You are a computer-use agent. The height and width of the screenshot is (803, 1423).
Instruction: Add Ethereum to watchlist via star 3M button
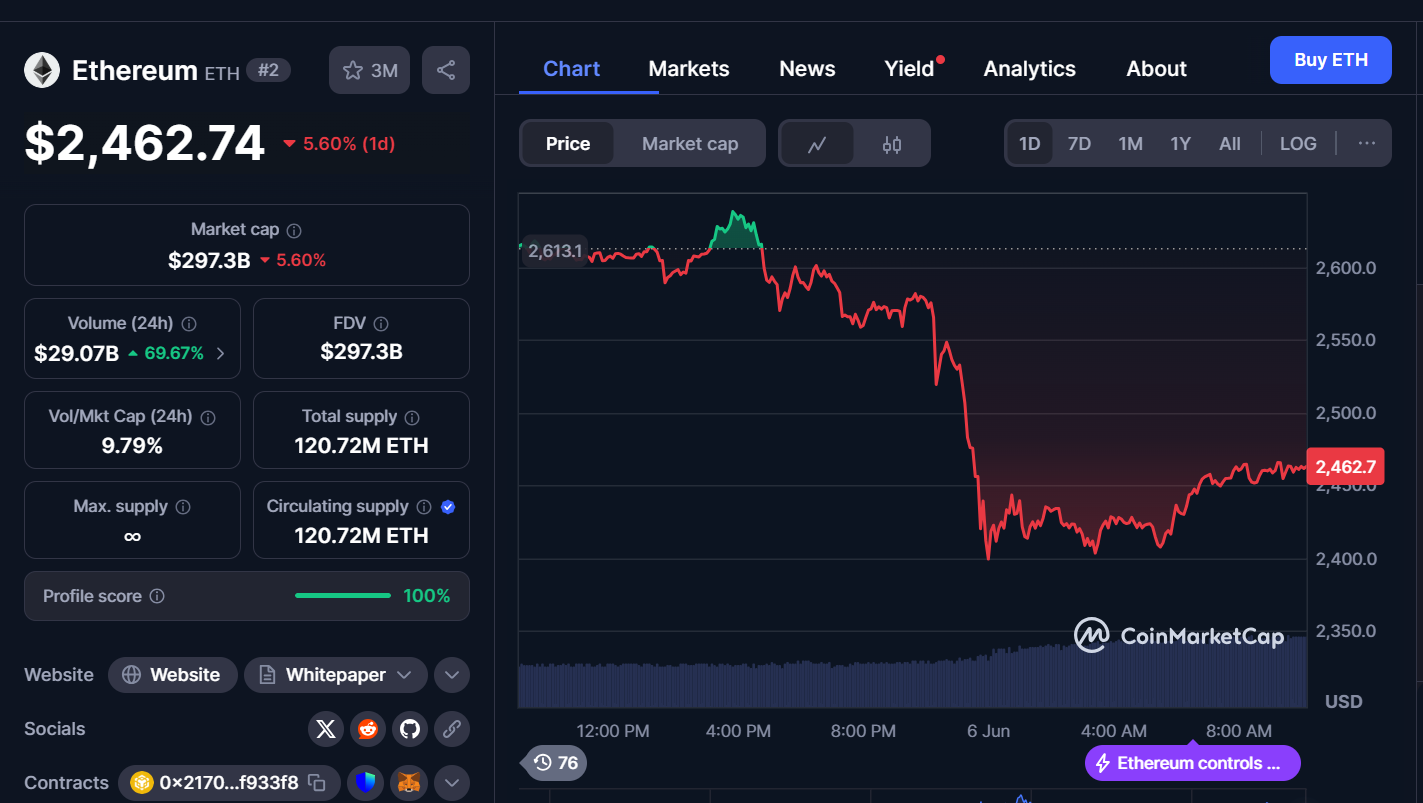(369, 70)
